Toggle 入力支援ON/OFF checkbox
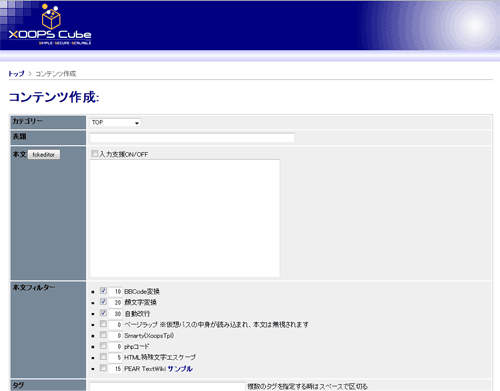The width and height of the screenshot is (500, 391). [x=95, y=154]
